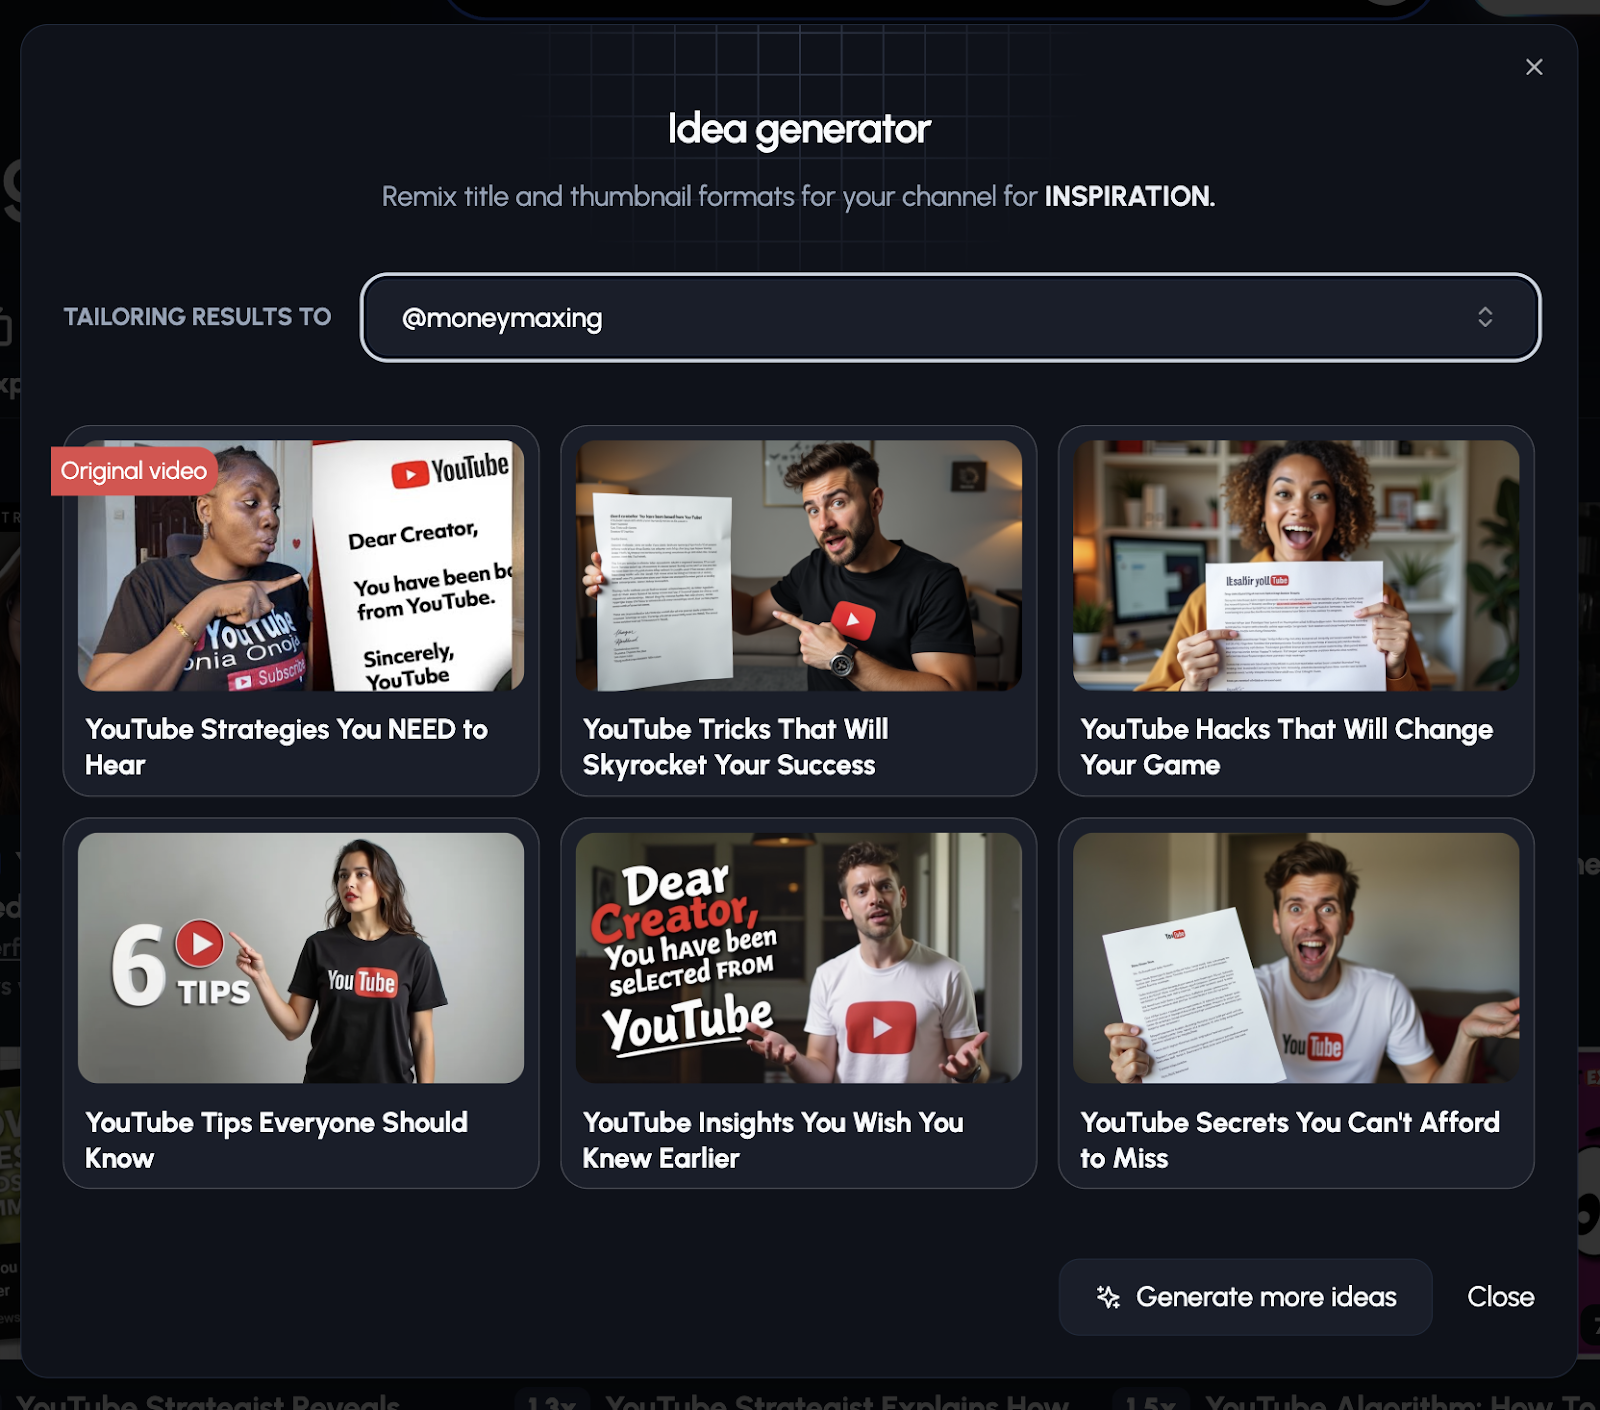This screenshot has width=1600, height=1410.
Task: Click title 'YouTube Insights You Wish You Knew Earlier'
Action: point(773,1140)
